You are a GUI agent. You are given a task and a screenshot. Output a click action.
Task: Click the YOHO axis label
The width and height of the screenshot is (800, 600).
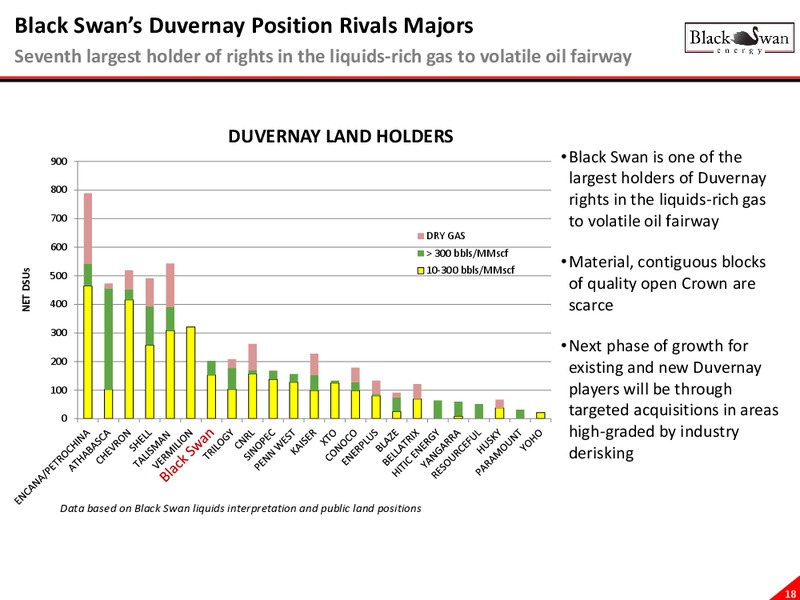coord(532,439)
